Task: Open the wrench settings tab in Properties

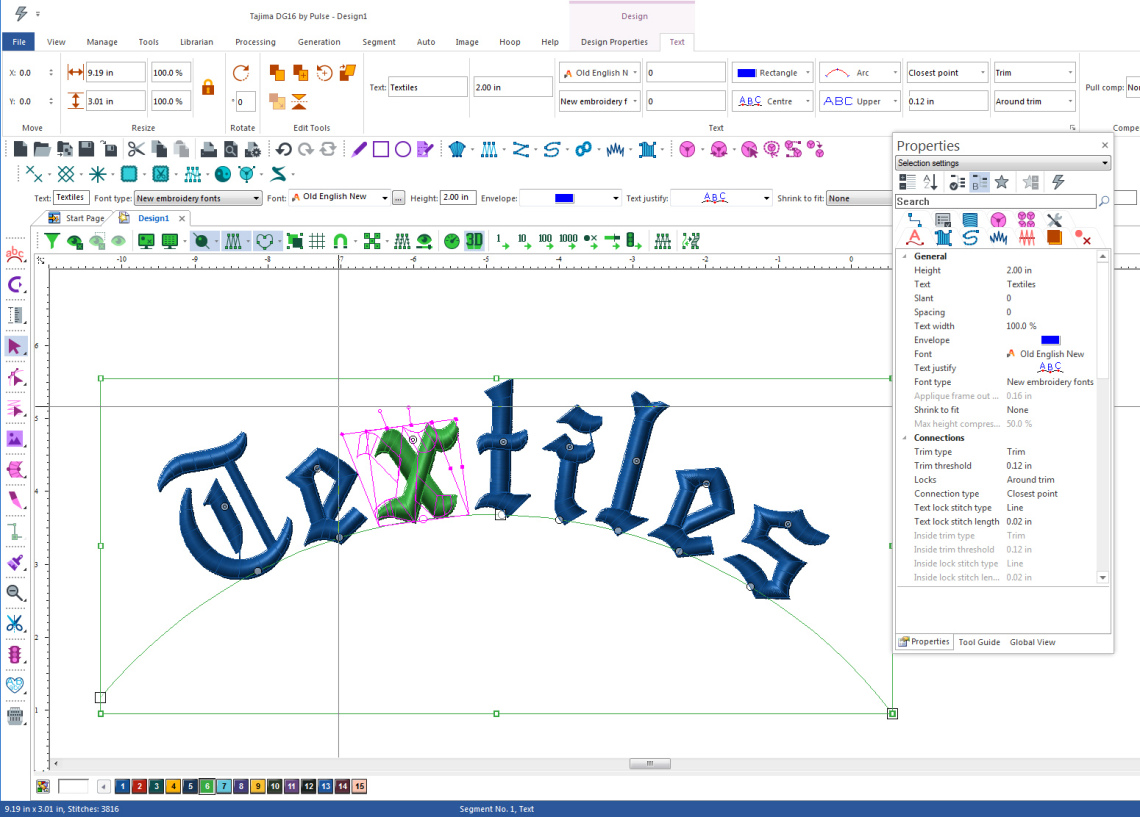Action: tap(1054, 220)
